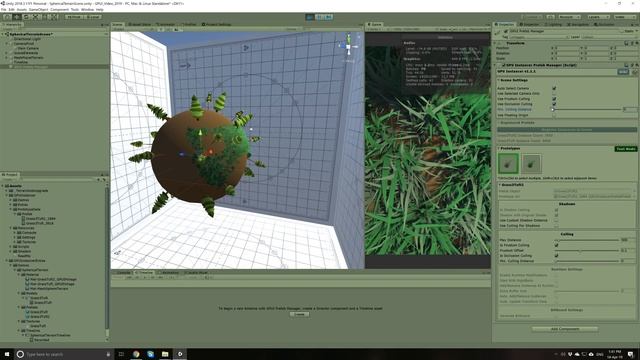Image resolution: width=640 pixels, height=360 pixels.
Task: Select the Rect transform tool
Action: click(x=45, y=17)
